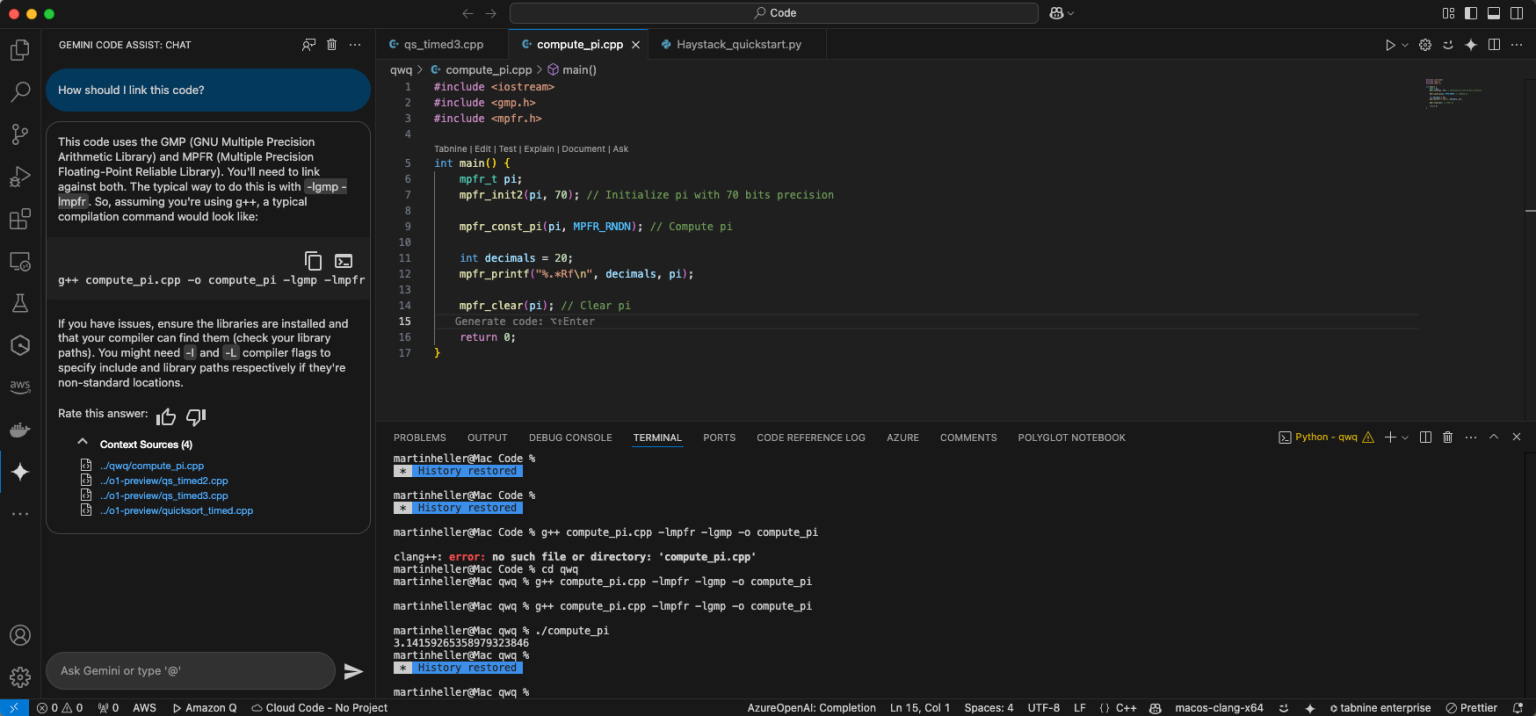Open the Docker view in the activity bar
1536x716 pixels.
[19, 429]
